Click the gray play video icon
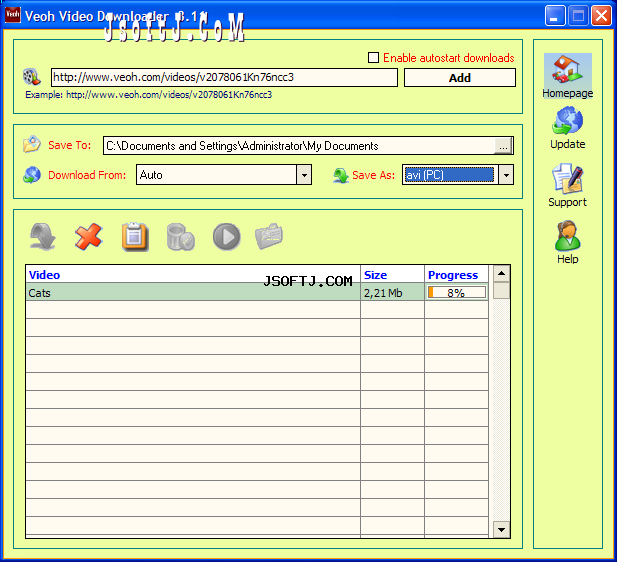 (227, 237)
